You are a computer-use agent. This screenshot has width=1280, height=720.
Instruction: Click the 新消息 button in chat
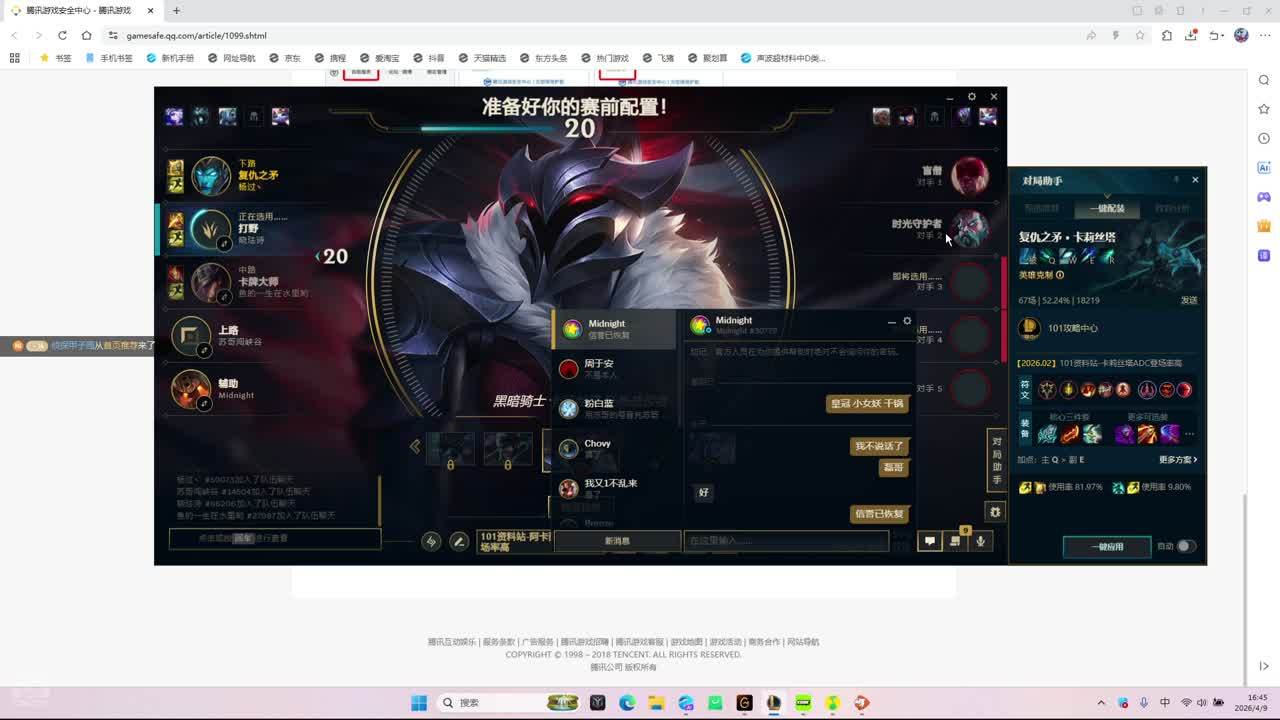[617, 541]
